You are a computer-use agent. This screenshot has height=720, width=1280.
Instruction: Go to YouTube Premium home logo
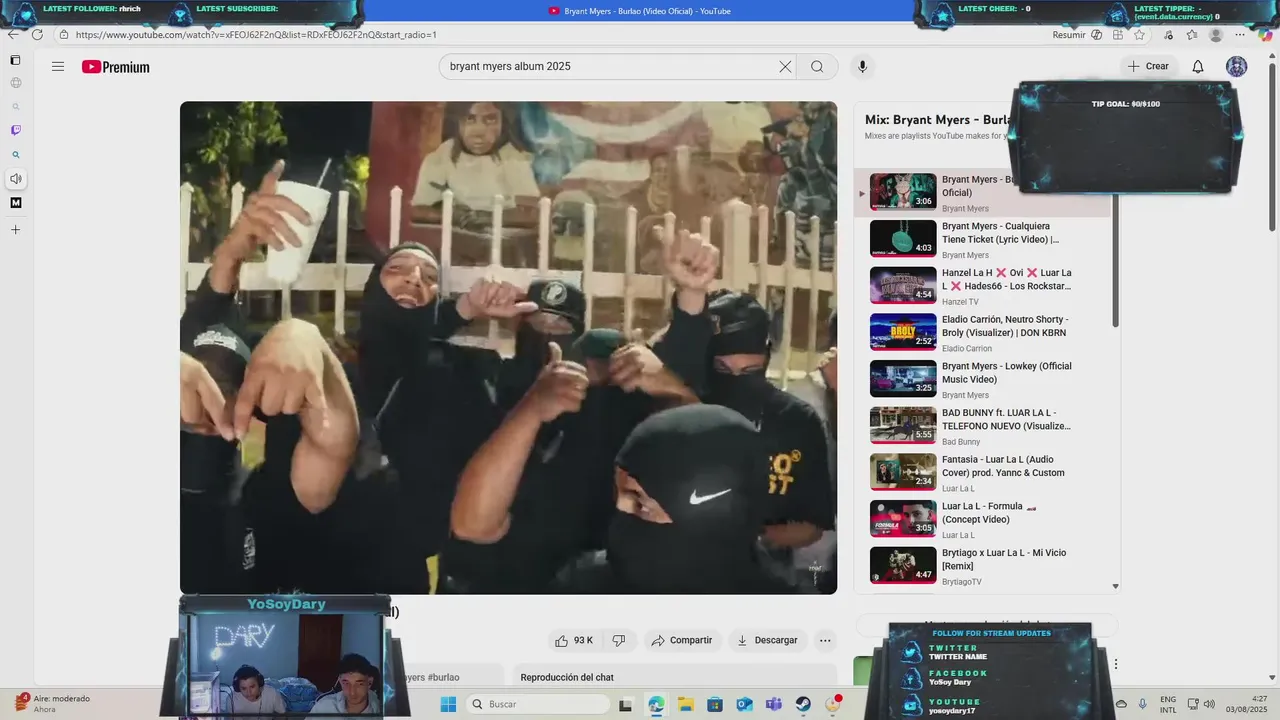pos(116,67)
